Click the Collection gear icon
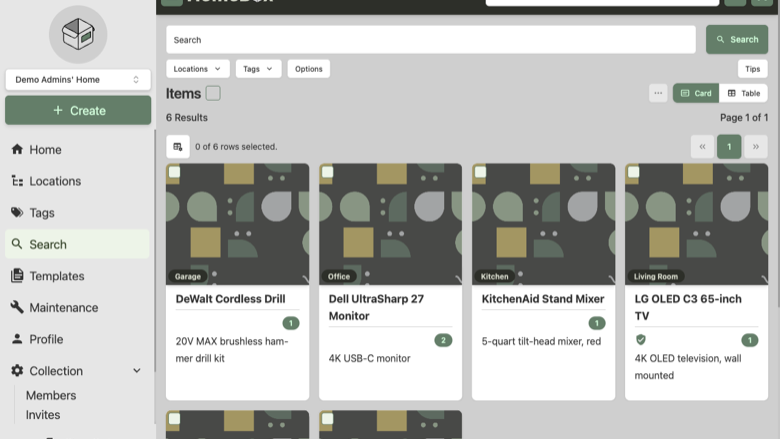The width and height of the screenshot is (780, 439). click(17, 370)
